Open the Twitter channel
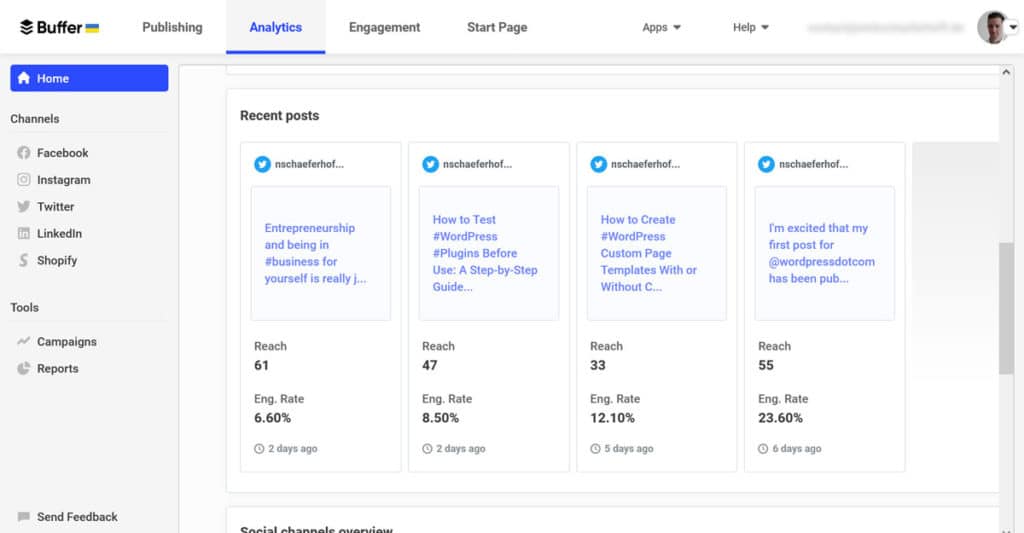 coord(56,206)
